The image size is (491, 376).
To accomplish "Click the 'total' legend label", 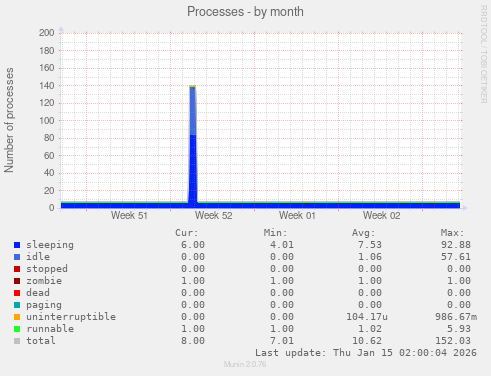I will 41,341.
